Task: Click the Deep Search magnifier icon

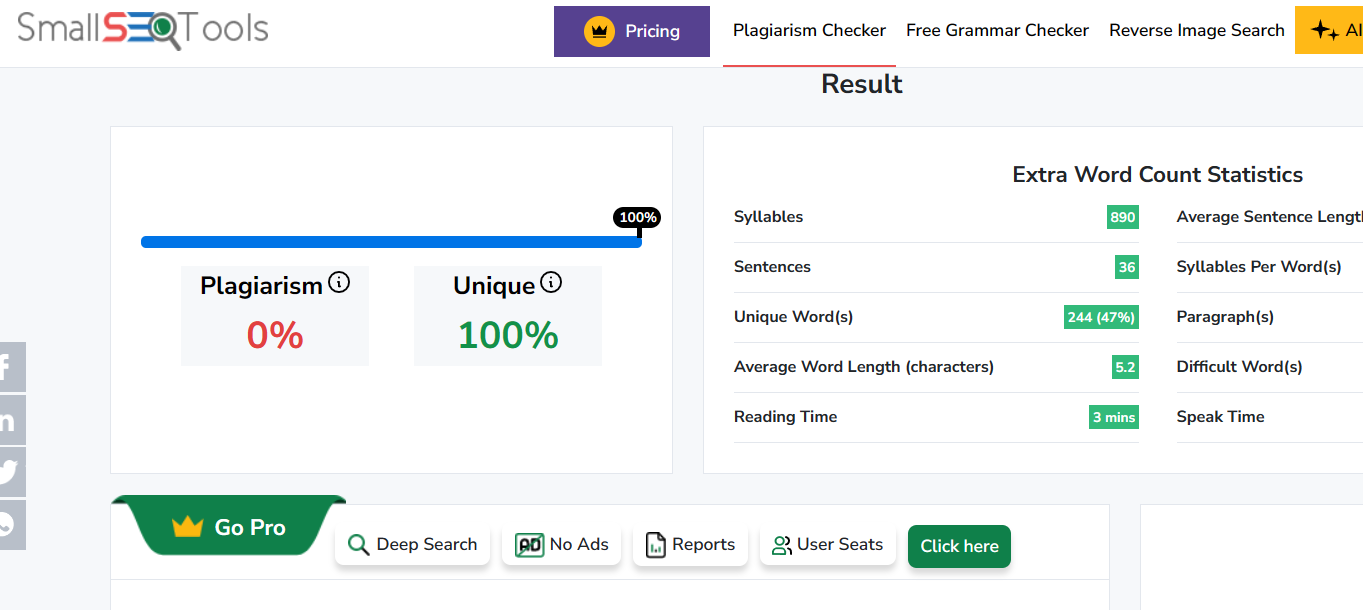Action: pos(358,545)
